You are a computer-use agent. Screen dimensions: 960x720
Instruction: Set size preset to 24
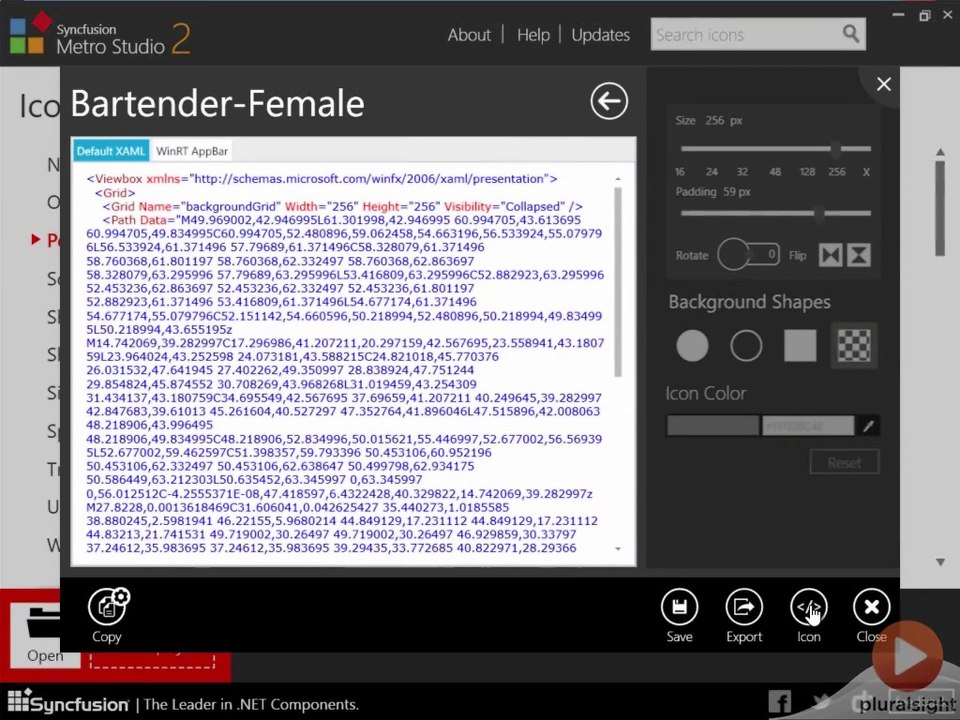[711, 172]
